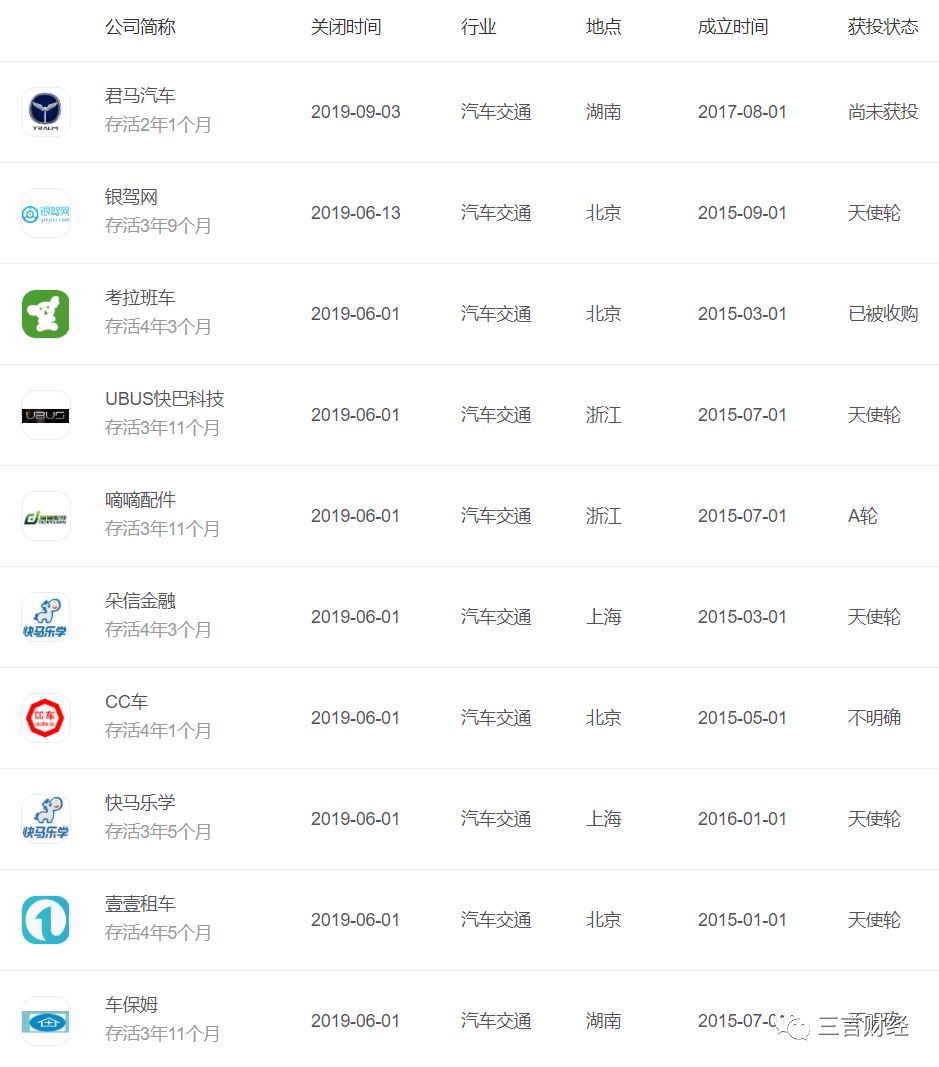Click 存活4年3个月 under 考拉班车

(158, 327)
